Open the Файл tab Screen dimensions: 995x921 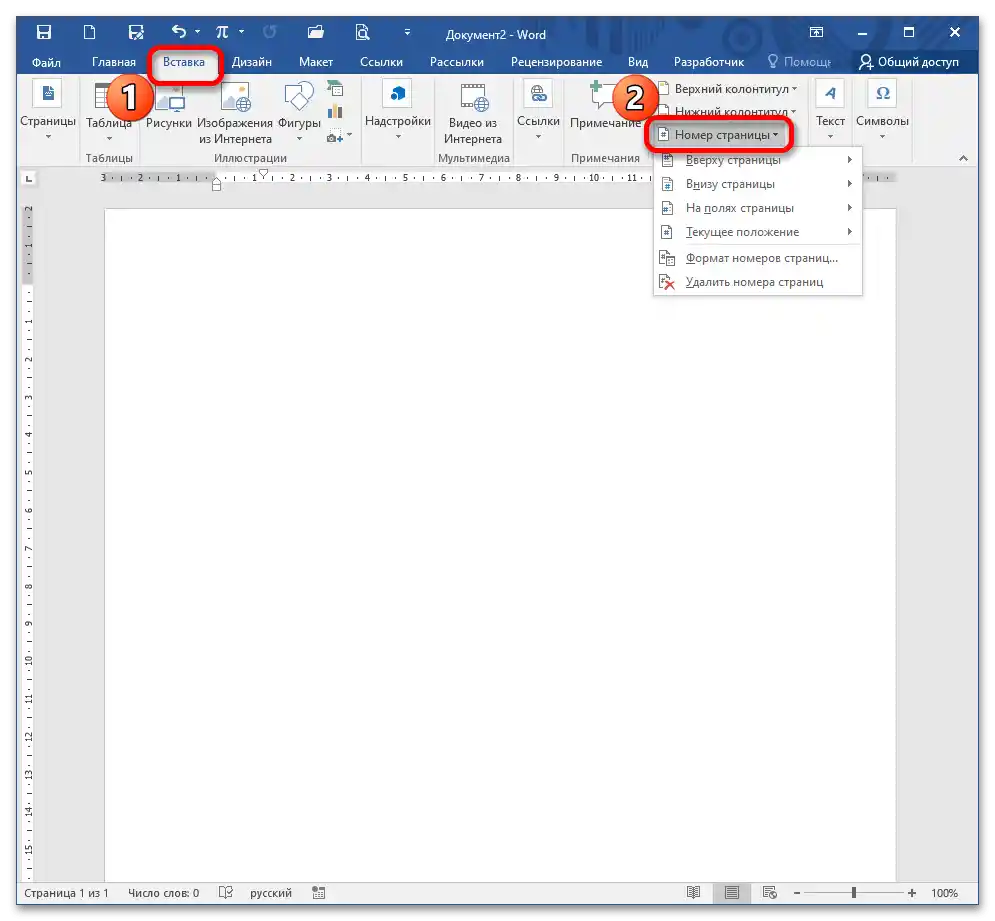[46, 62]
